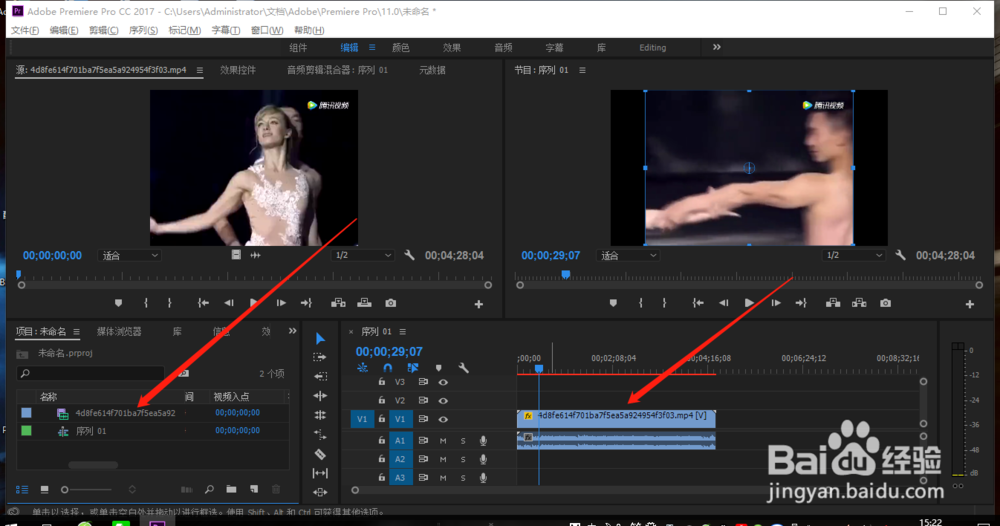The image size is (1000, 526).
Task: Open Program monitor settings wrench
Action: pyautogui.click(x=900, y=255)
